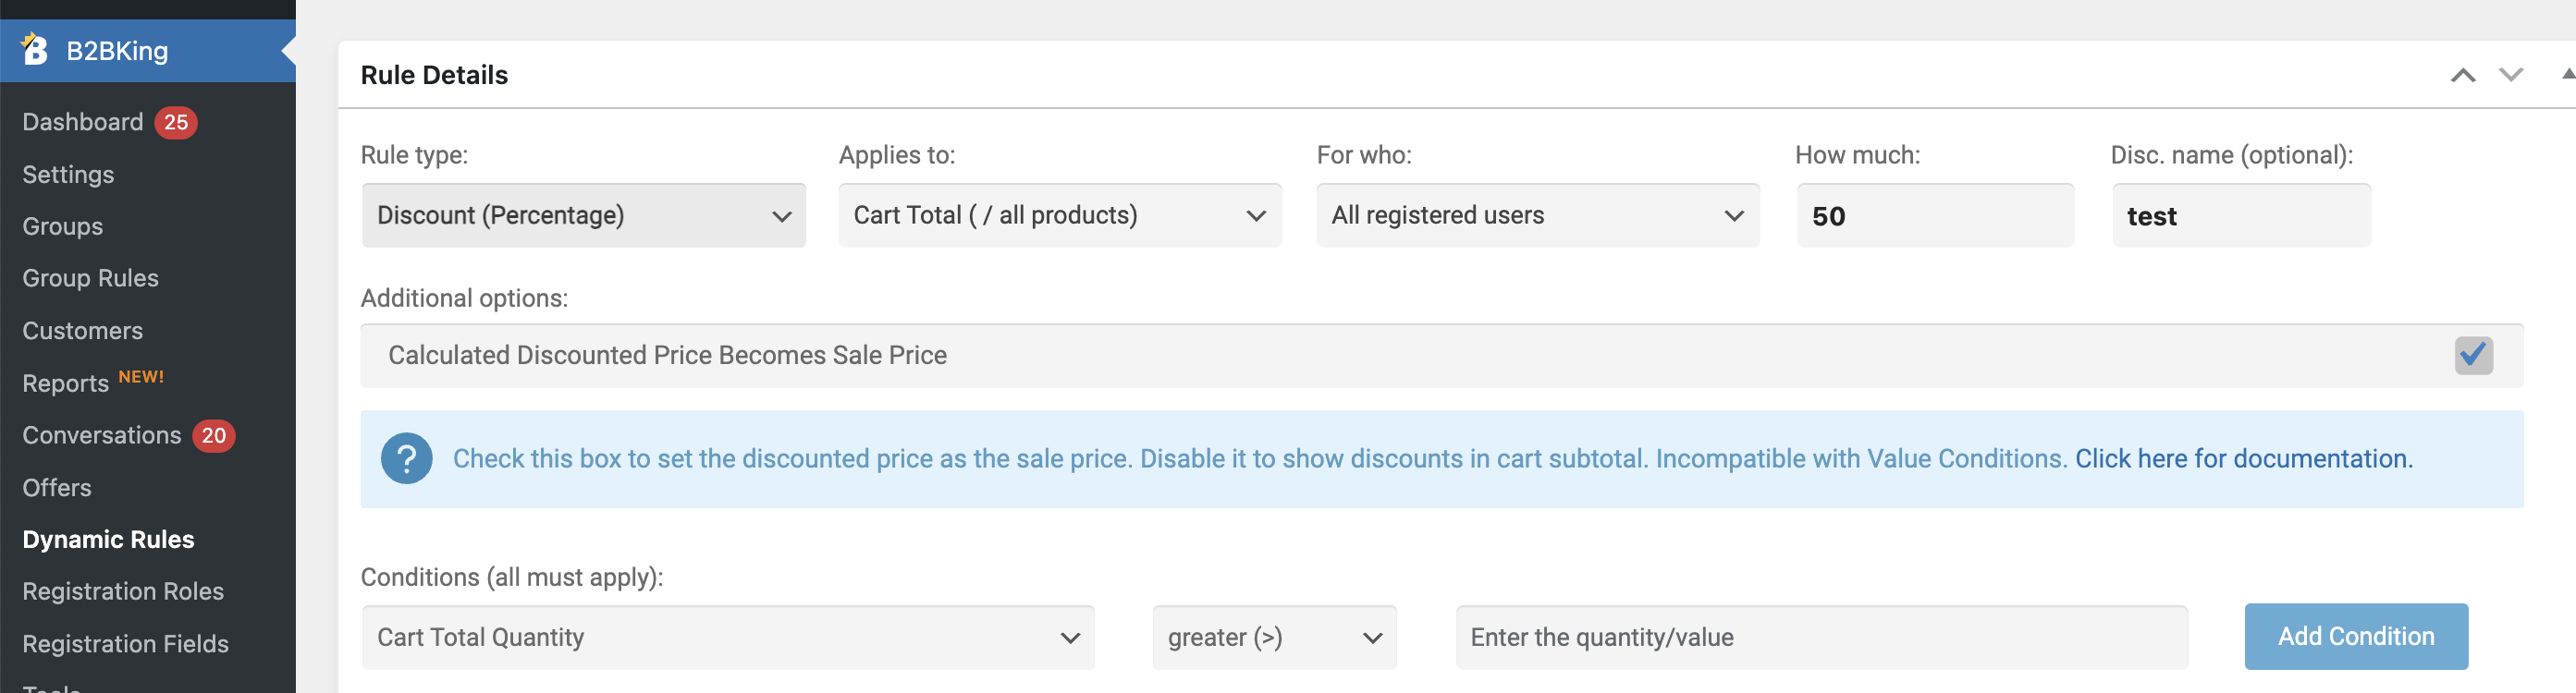Viewport: 2576px width, 693px height.
Task: Open Registration Roles
Action: pyautogui.click(x=123, y=591)
